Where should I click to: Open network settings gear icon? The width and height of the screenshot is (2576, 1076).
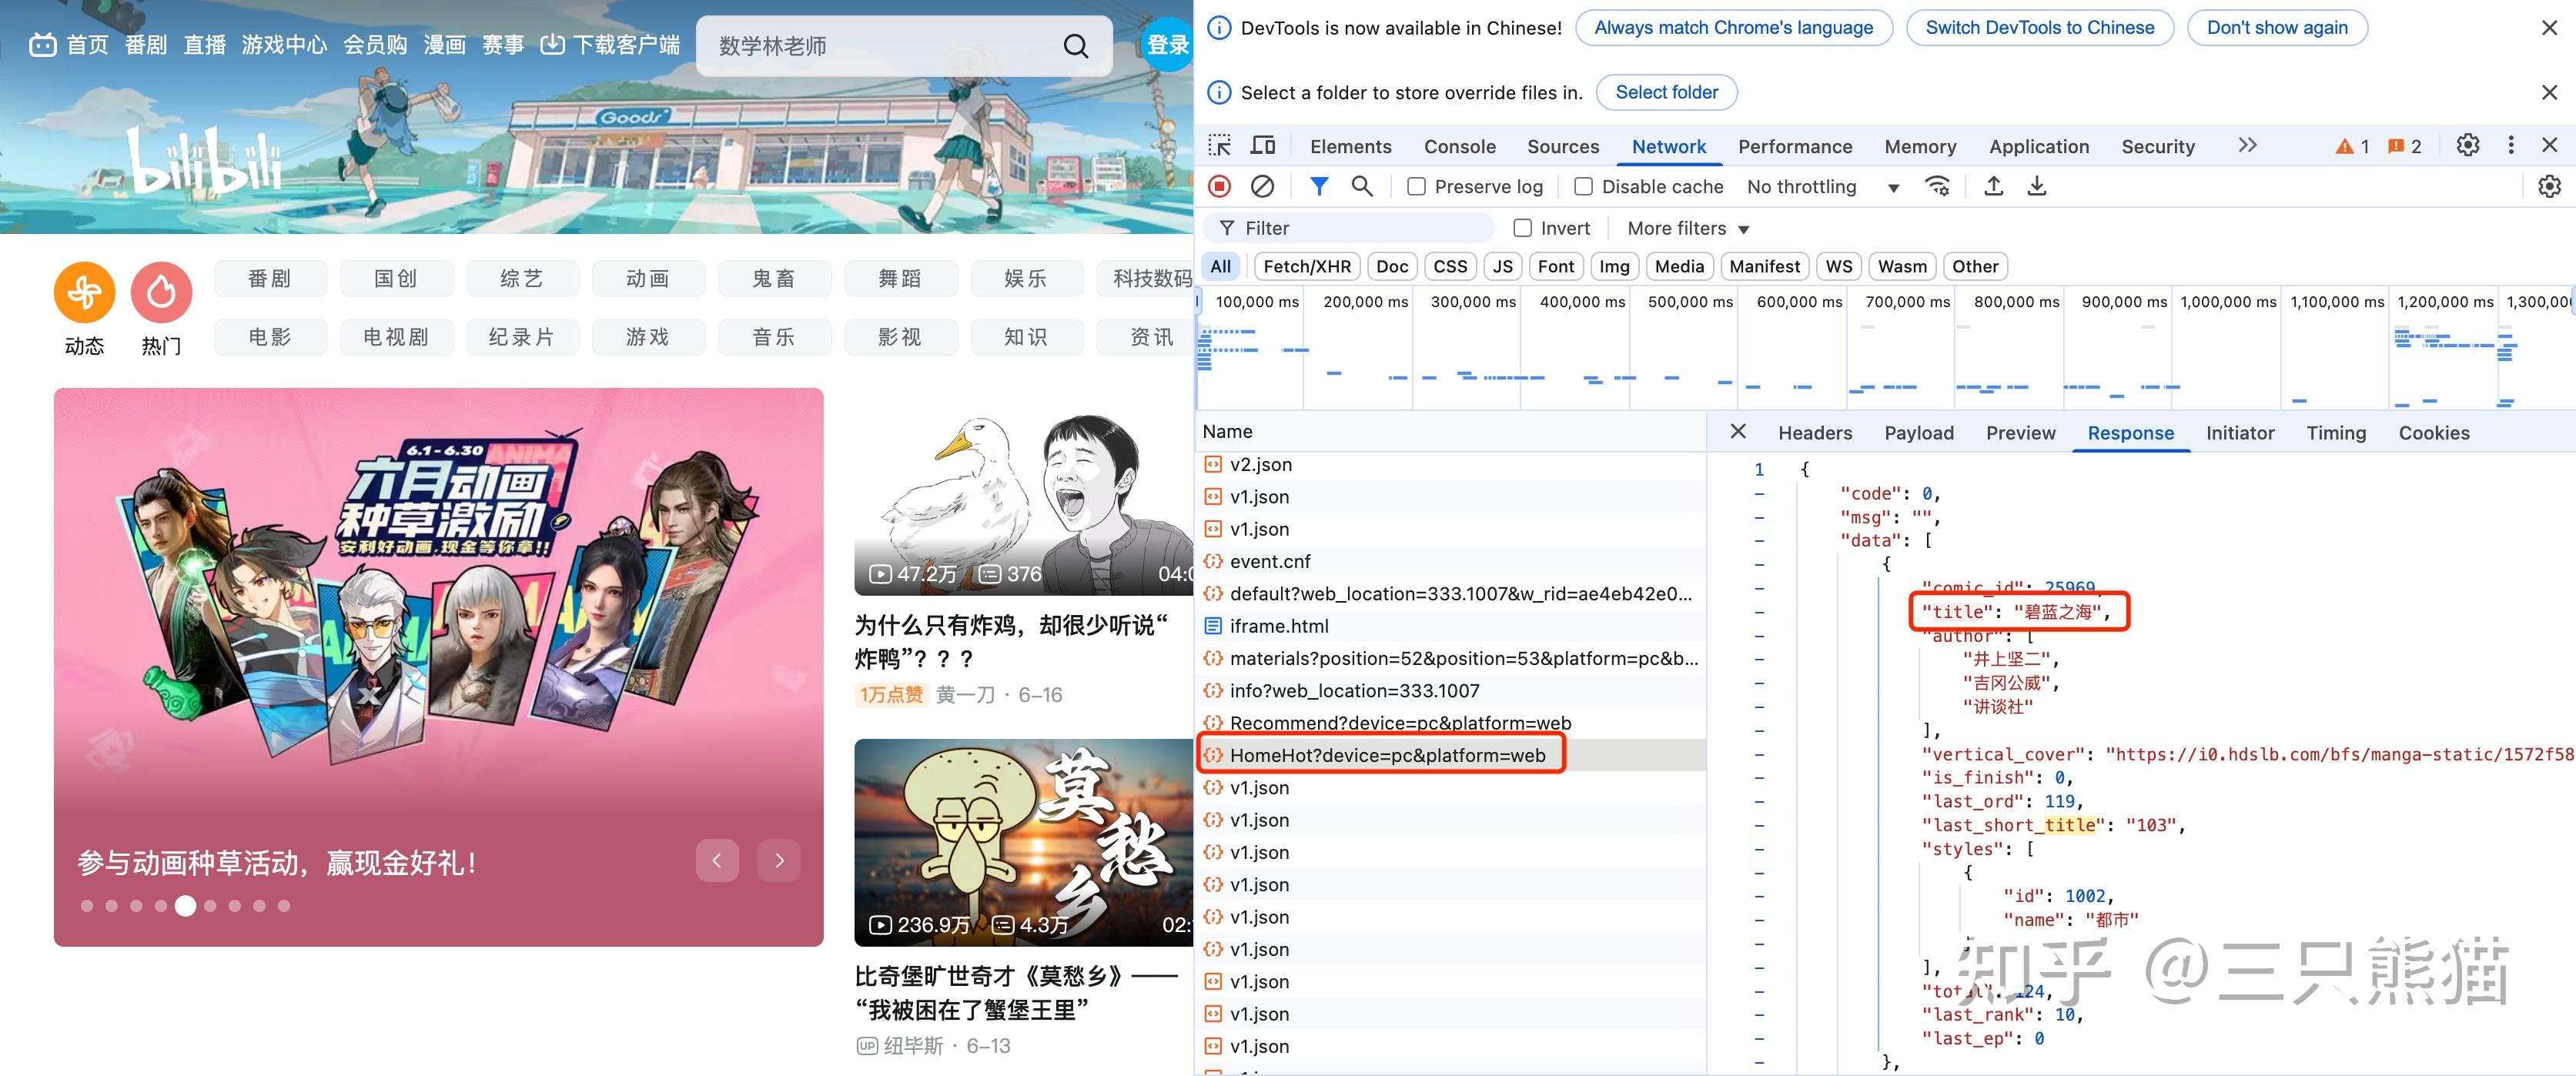(x=2549, y=186)
